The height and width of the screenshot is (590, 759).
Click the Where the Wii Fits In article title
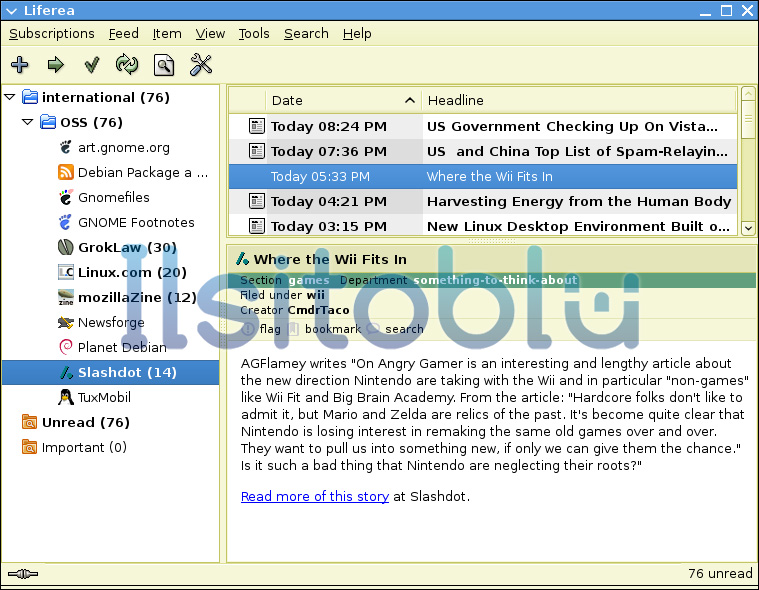330,259
